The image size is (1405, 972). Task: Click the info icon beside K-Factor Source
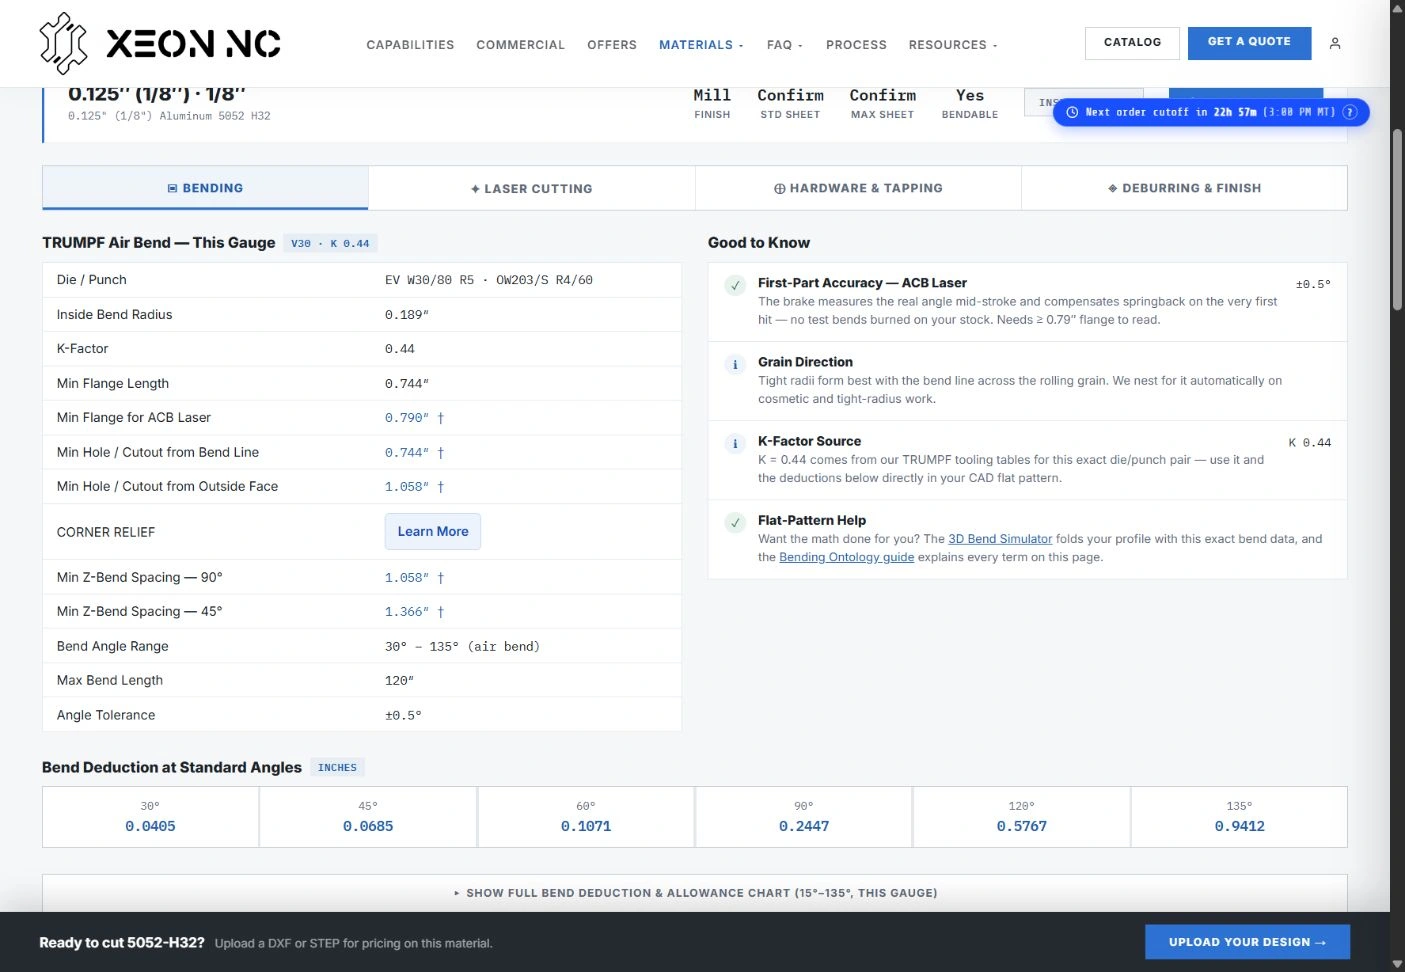point(735,443)
